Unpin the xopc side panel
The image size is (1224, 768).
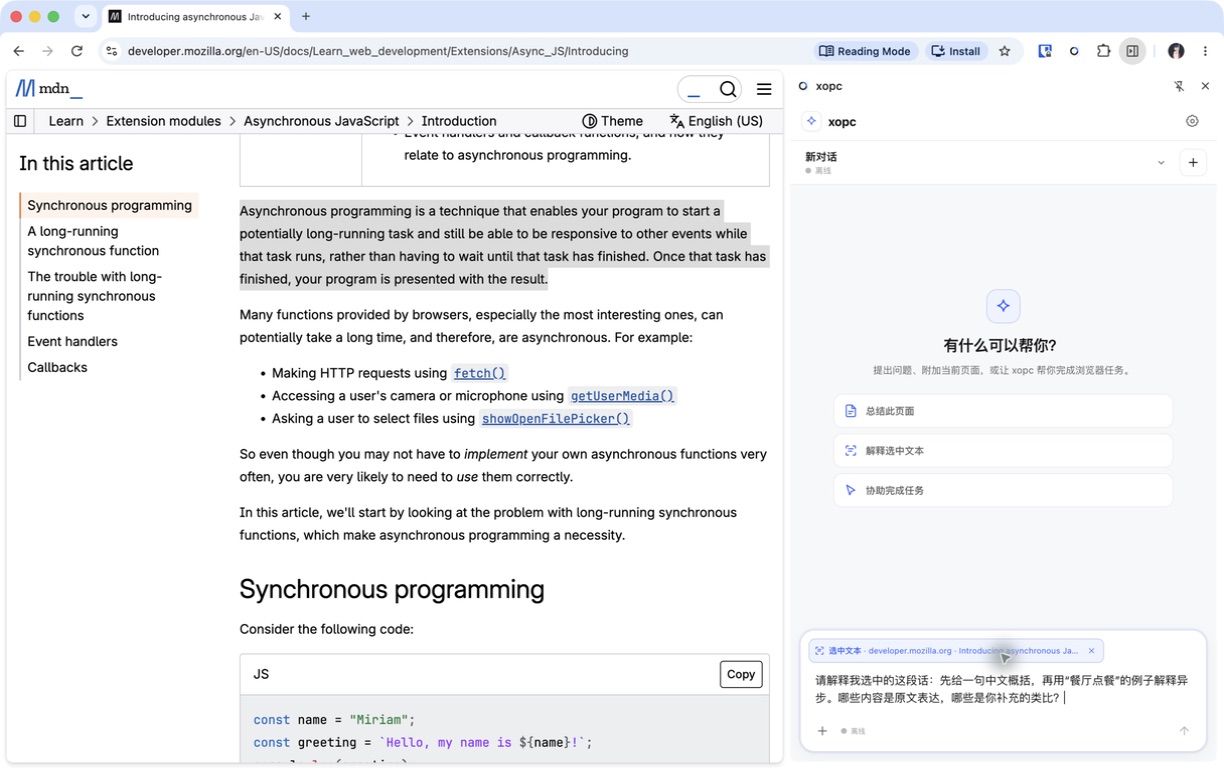pos(1179,87)
